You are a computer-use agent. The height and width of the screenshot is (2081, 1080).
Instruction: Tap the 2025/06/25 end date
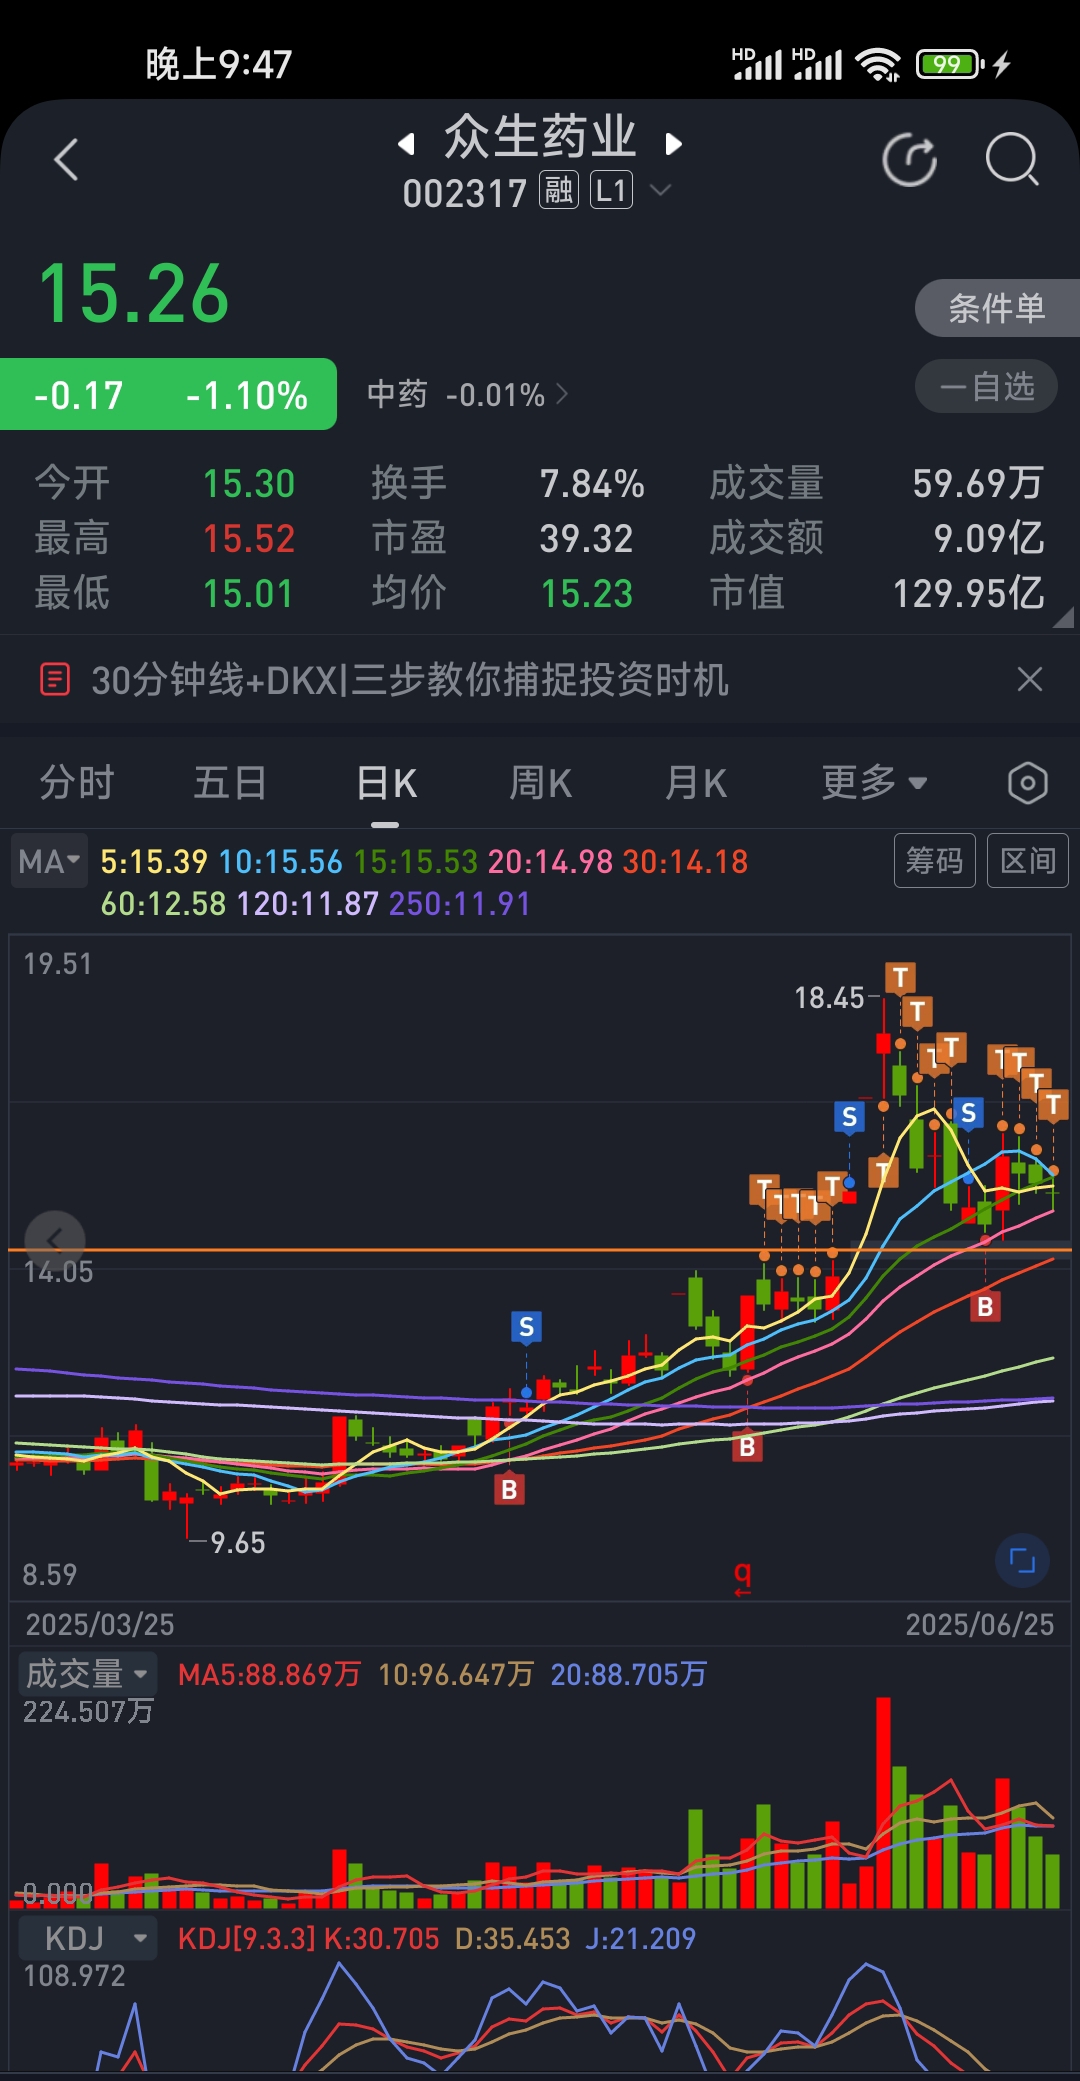click(980, 1624)
